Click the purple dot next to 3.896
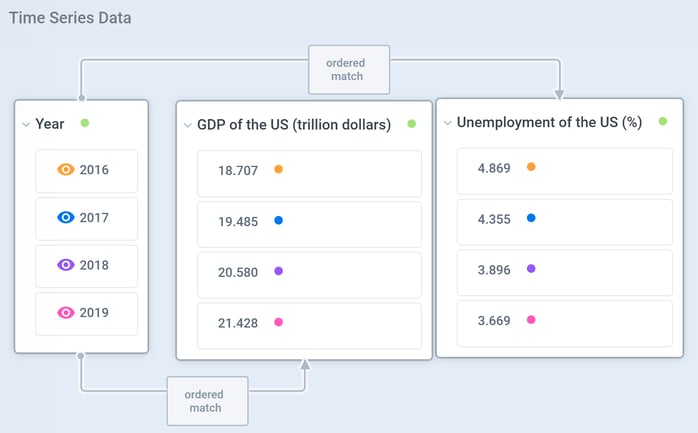 531,269
